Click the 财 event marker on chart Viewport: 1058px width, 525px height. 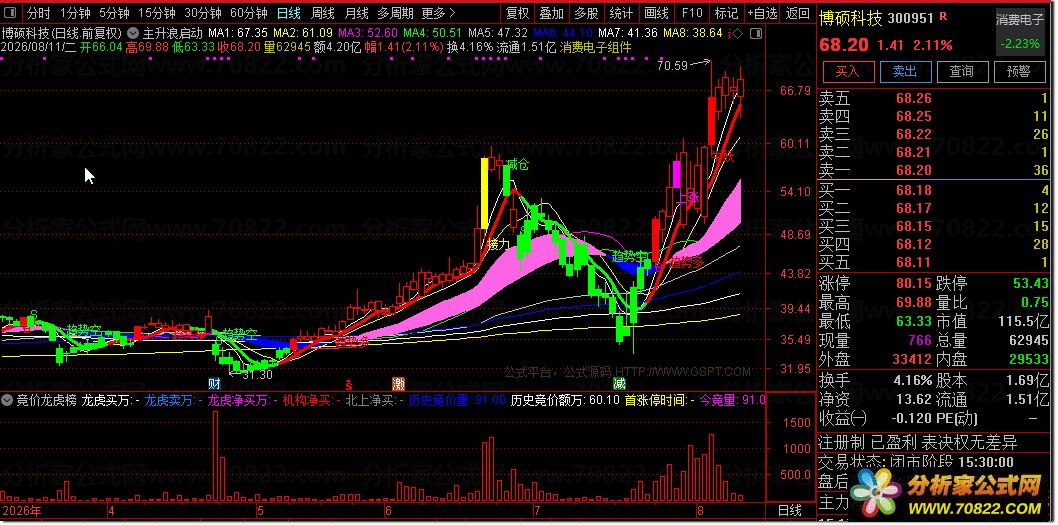(x=215, y=384)
